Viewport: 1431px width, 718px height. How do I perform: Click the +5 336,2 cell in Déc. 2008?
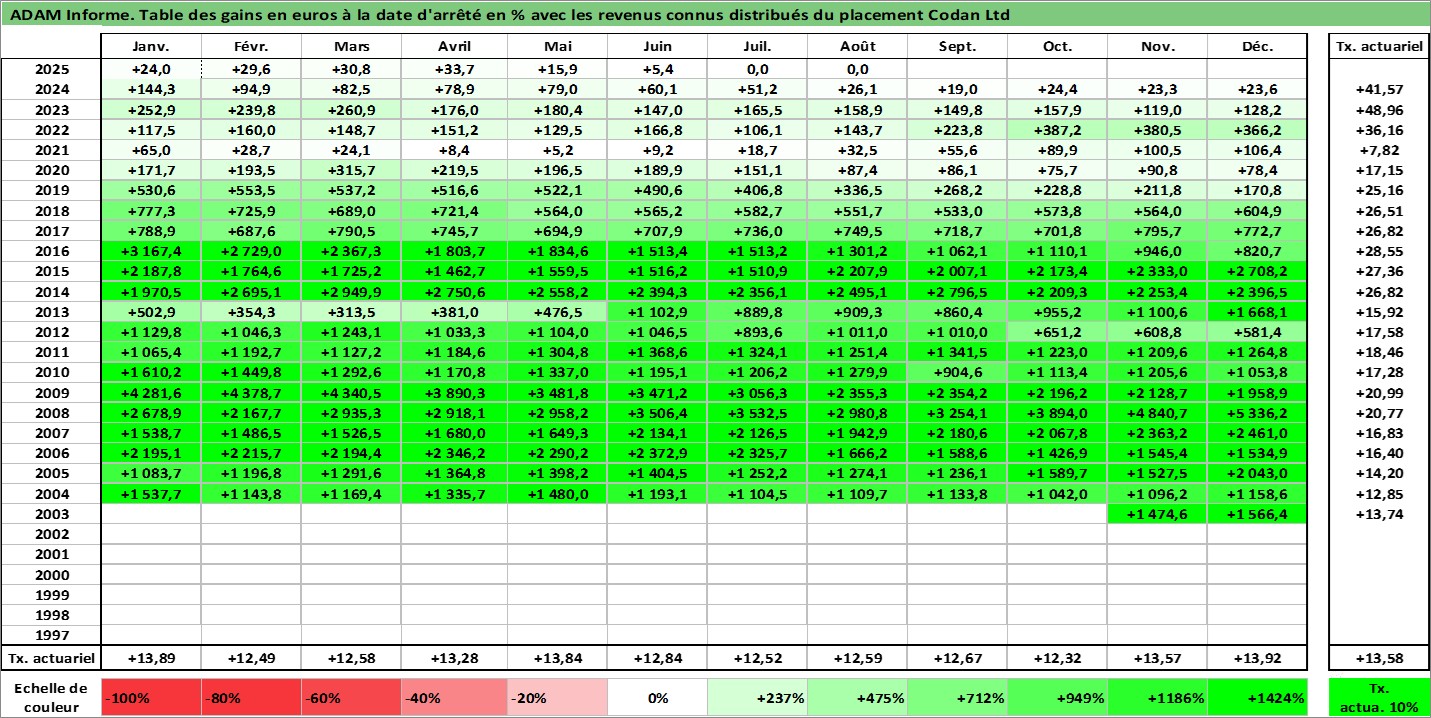tap(1257, 412)
